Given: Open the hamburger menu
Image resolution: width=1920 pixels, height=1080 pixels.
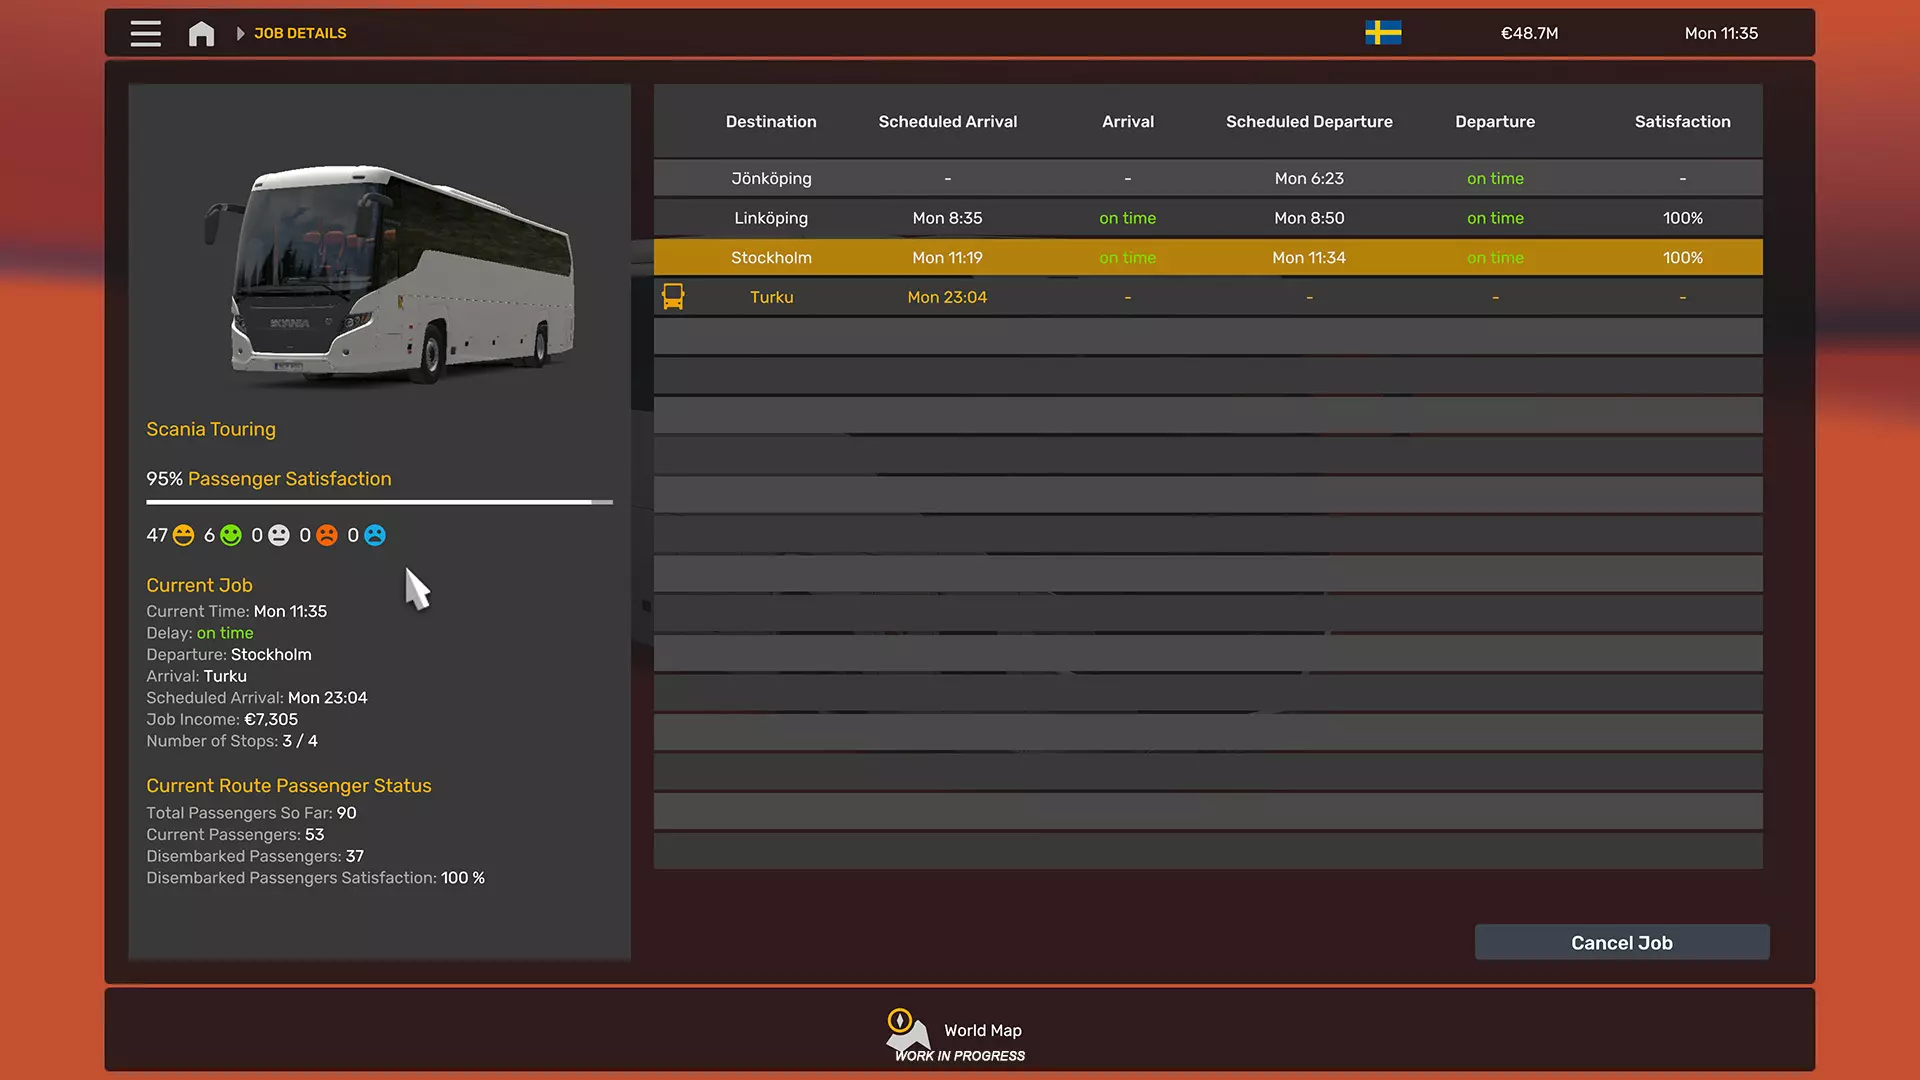Looking at the screenshot, I should click(x=145, y=33).
